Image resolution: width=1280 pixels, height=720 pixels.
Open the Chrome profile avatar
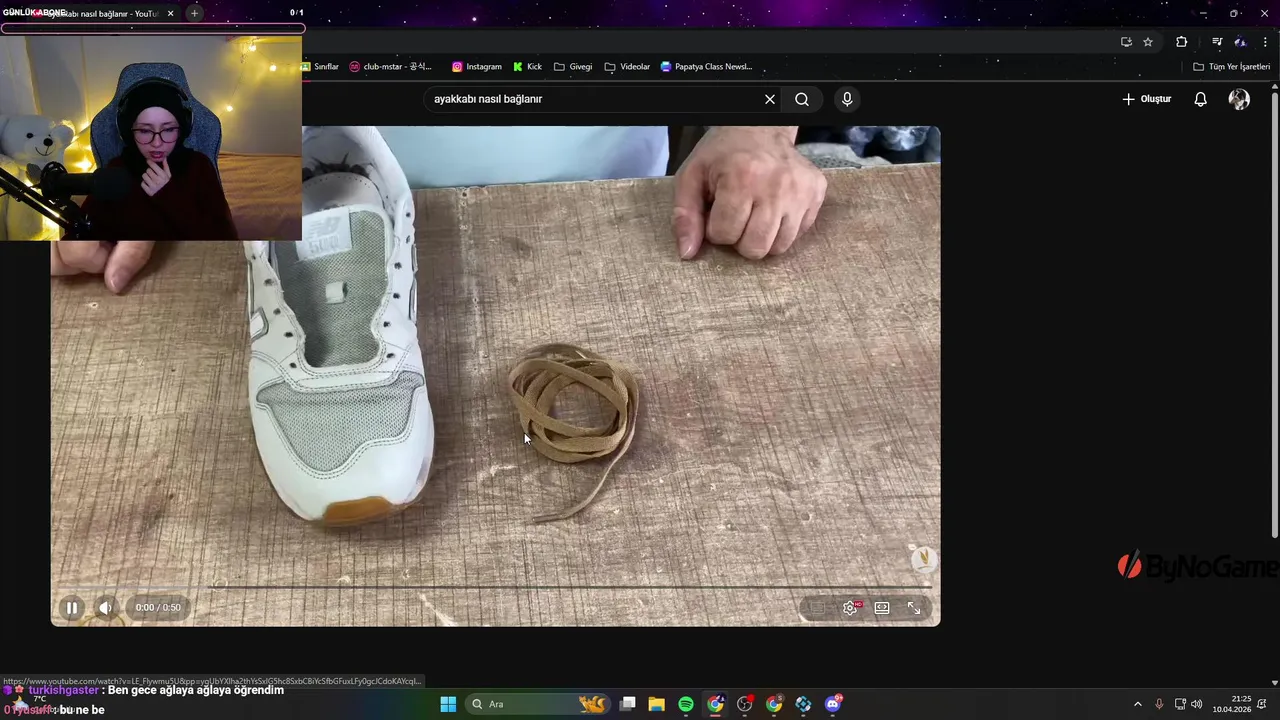pos(1240,42)
